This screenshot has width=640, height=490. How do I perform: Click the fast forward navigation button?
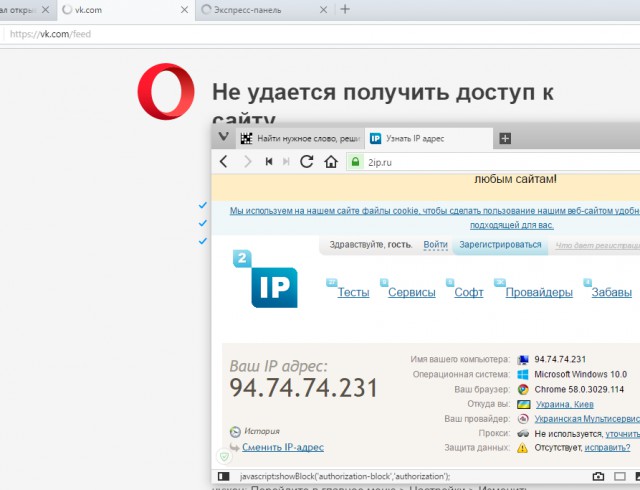286,162
